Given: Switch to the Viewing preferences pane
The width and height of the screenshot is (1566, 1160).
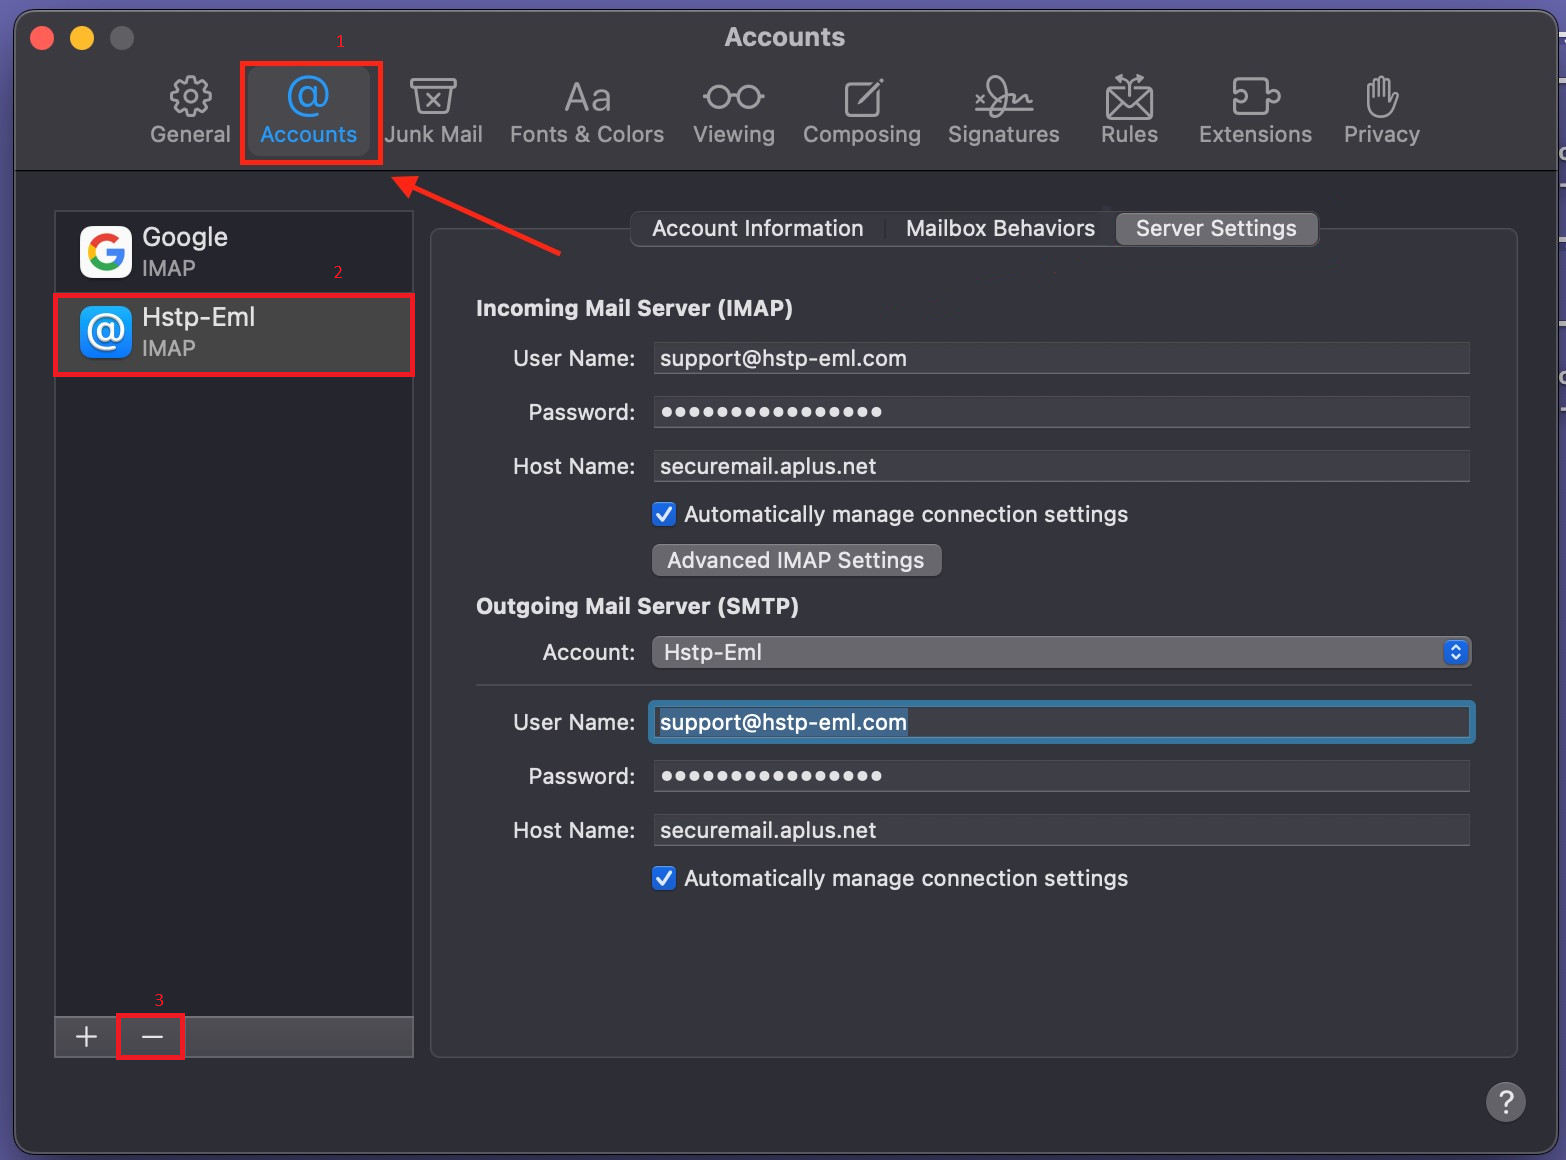Looking at the screenshot, I should [734, 111].
